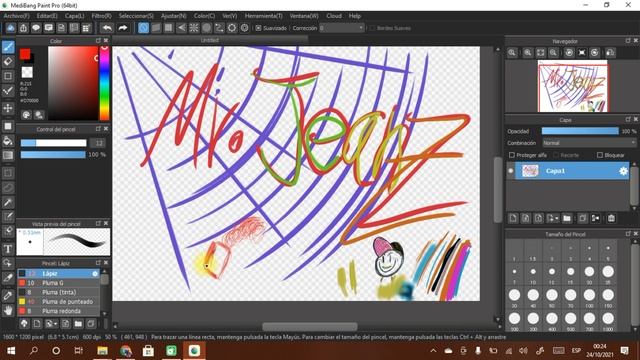Click the Undo arrow in toolbar

pyautogui.click(x=107, y=28)
